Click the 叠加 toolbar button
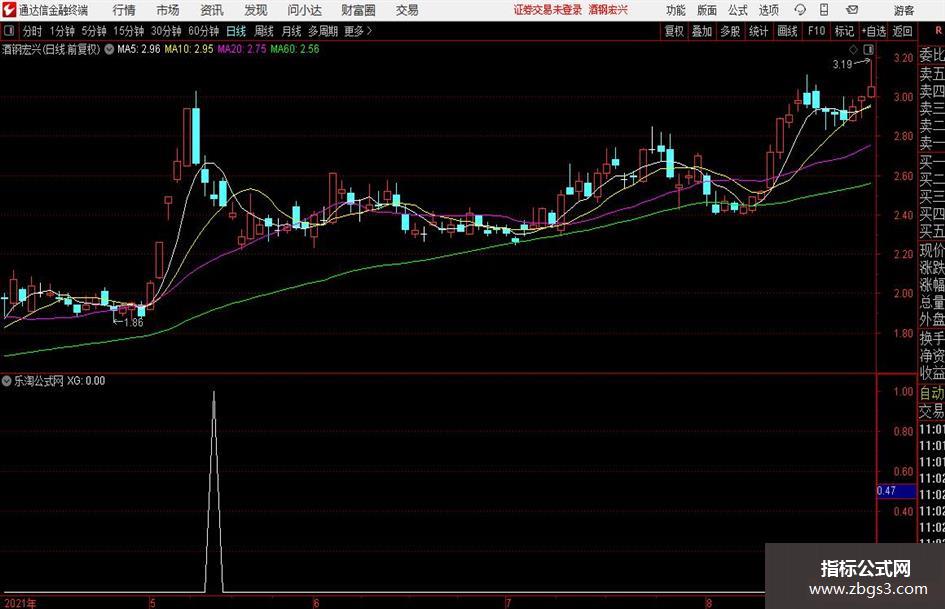Viewport: 945px width, 609px height. tap(702, 31)
